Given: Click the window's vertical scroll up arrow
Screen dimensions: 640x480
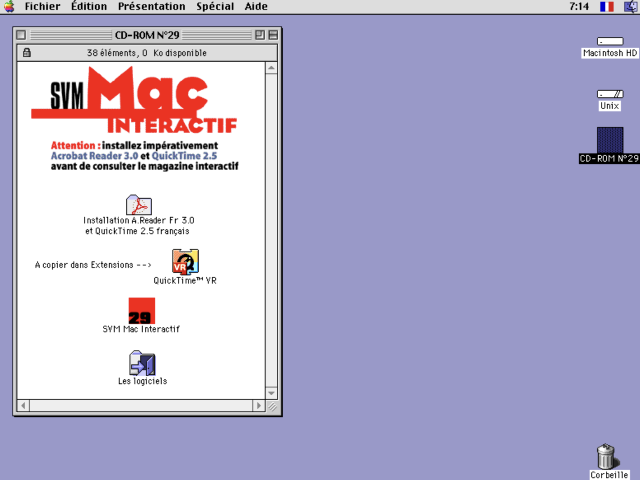Looking at the screenshot, I should coord(271,68).
